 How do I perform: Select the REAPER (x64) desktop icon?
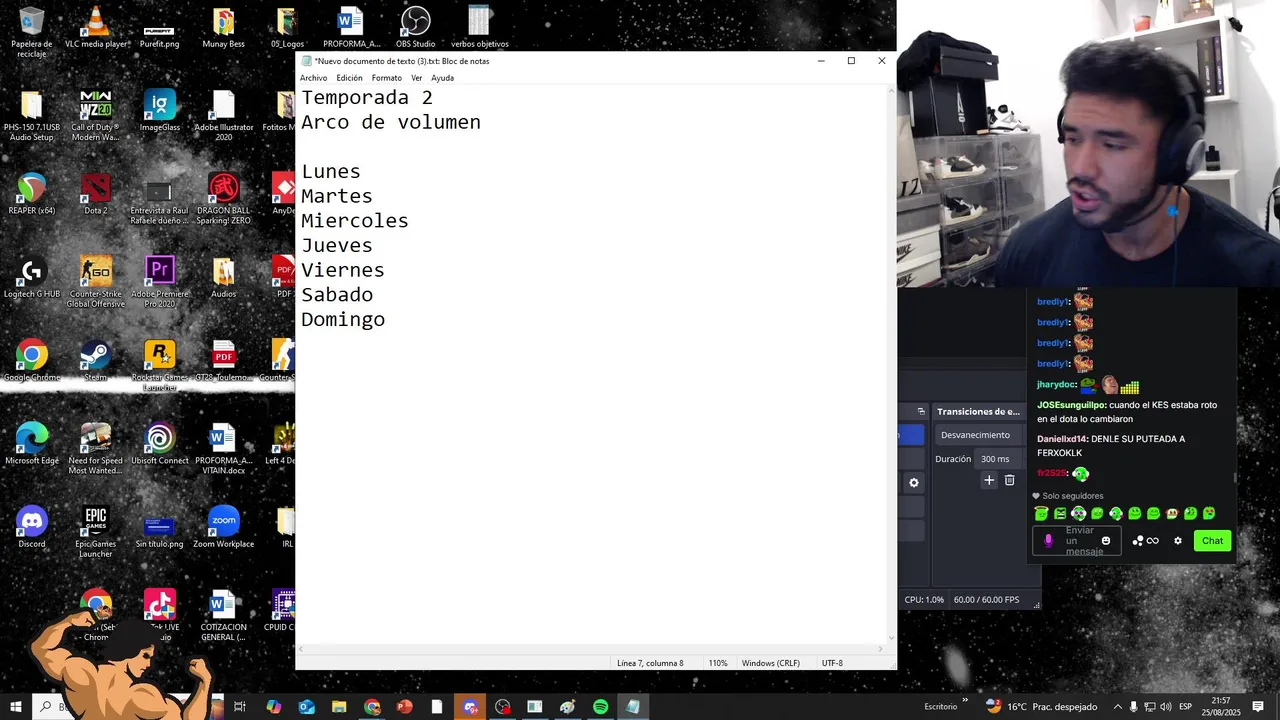click(x=32, y=194)
